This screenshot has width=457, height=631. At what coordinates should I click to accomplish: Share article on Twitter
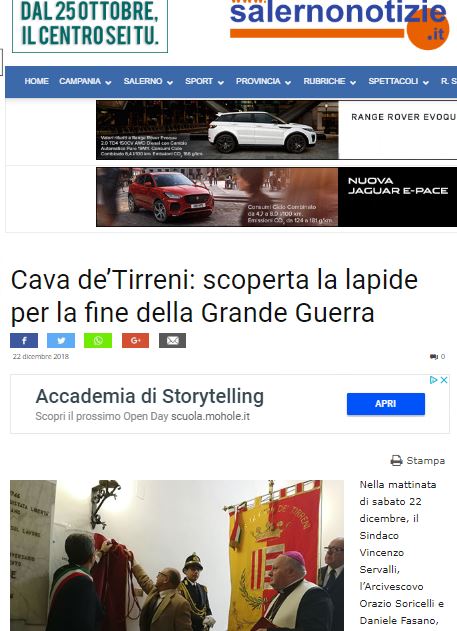(x=61, y=340)
